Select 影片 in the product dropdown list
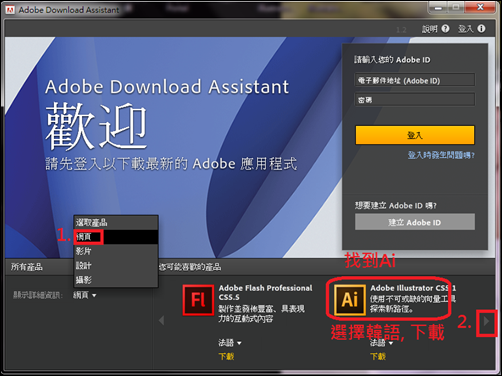The height and width of the screenshot is (376, 502). point(116,251)
